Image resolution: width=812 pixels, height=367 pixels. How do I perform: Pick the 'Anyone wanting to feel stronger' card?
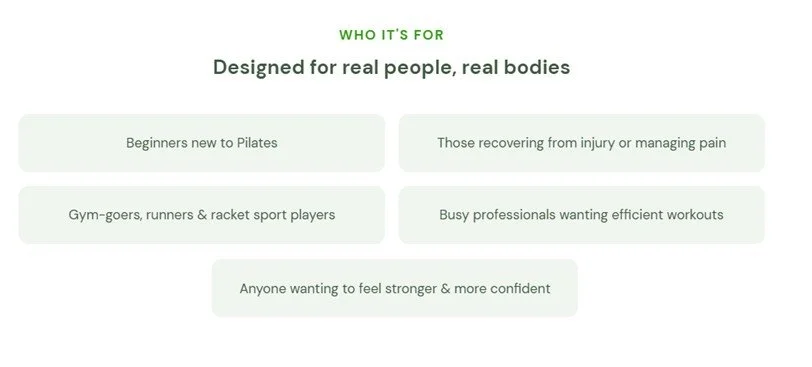pos(395,288)
